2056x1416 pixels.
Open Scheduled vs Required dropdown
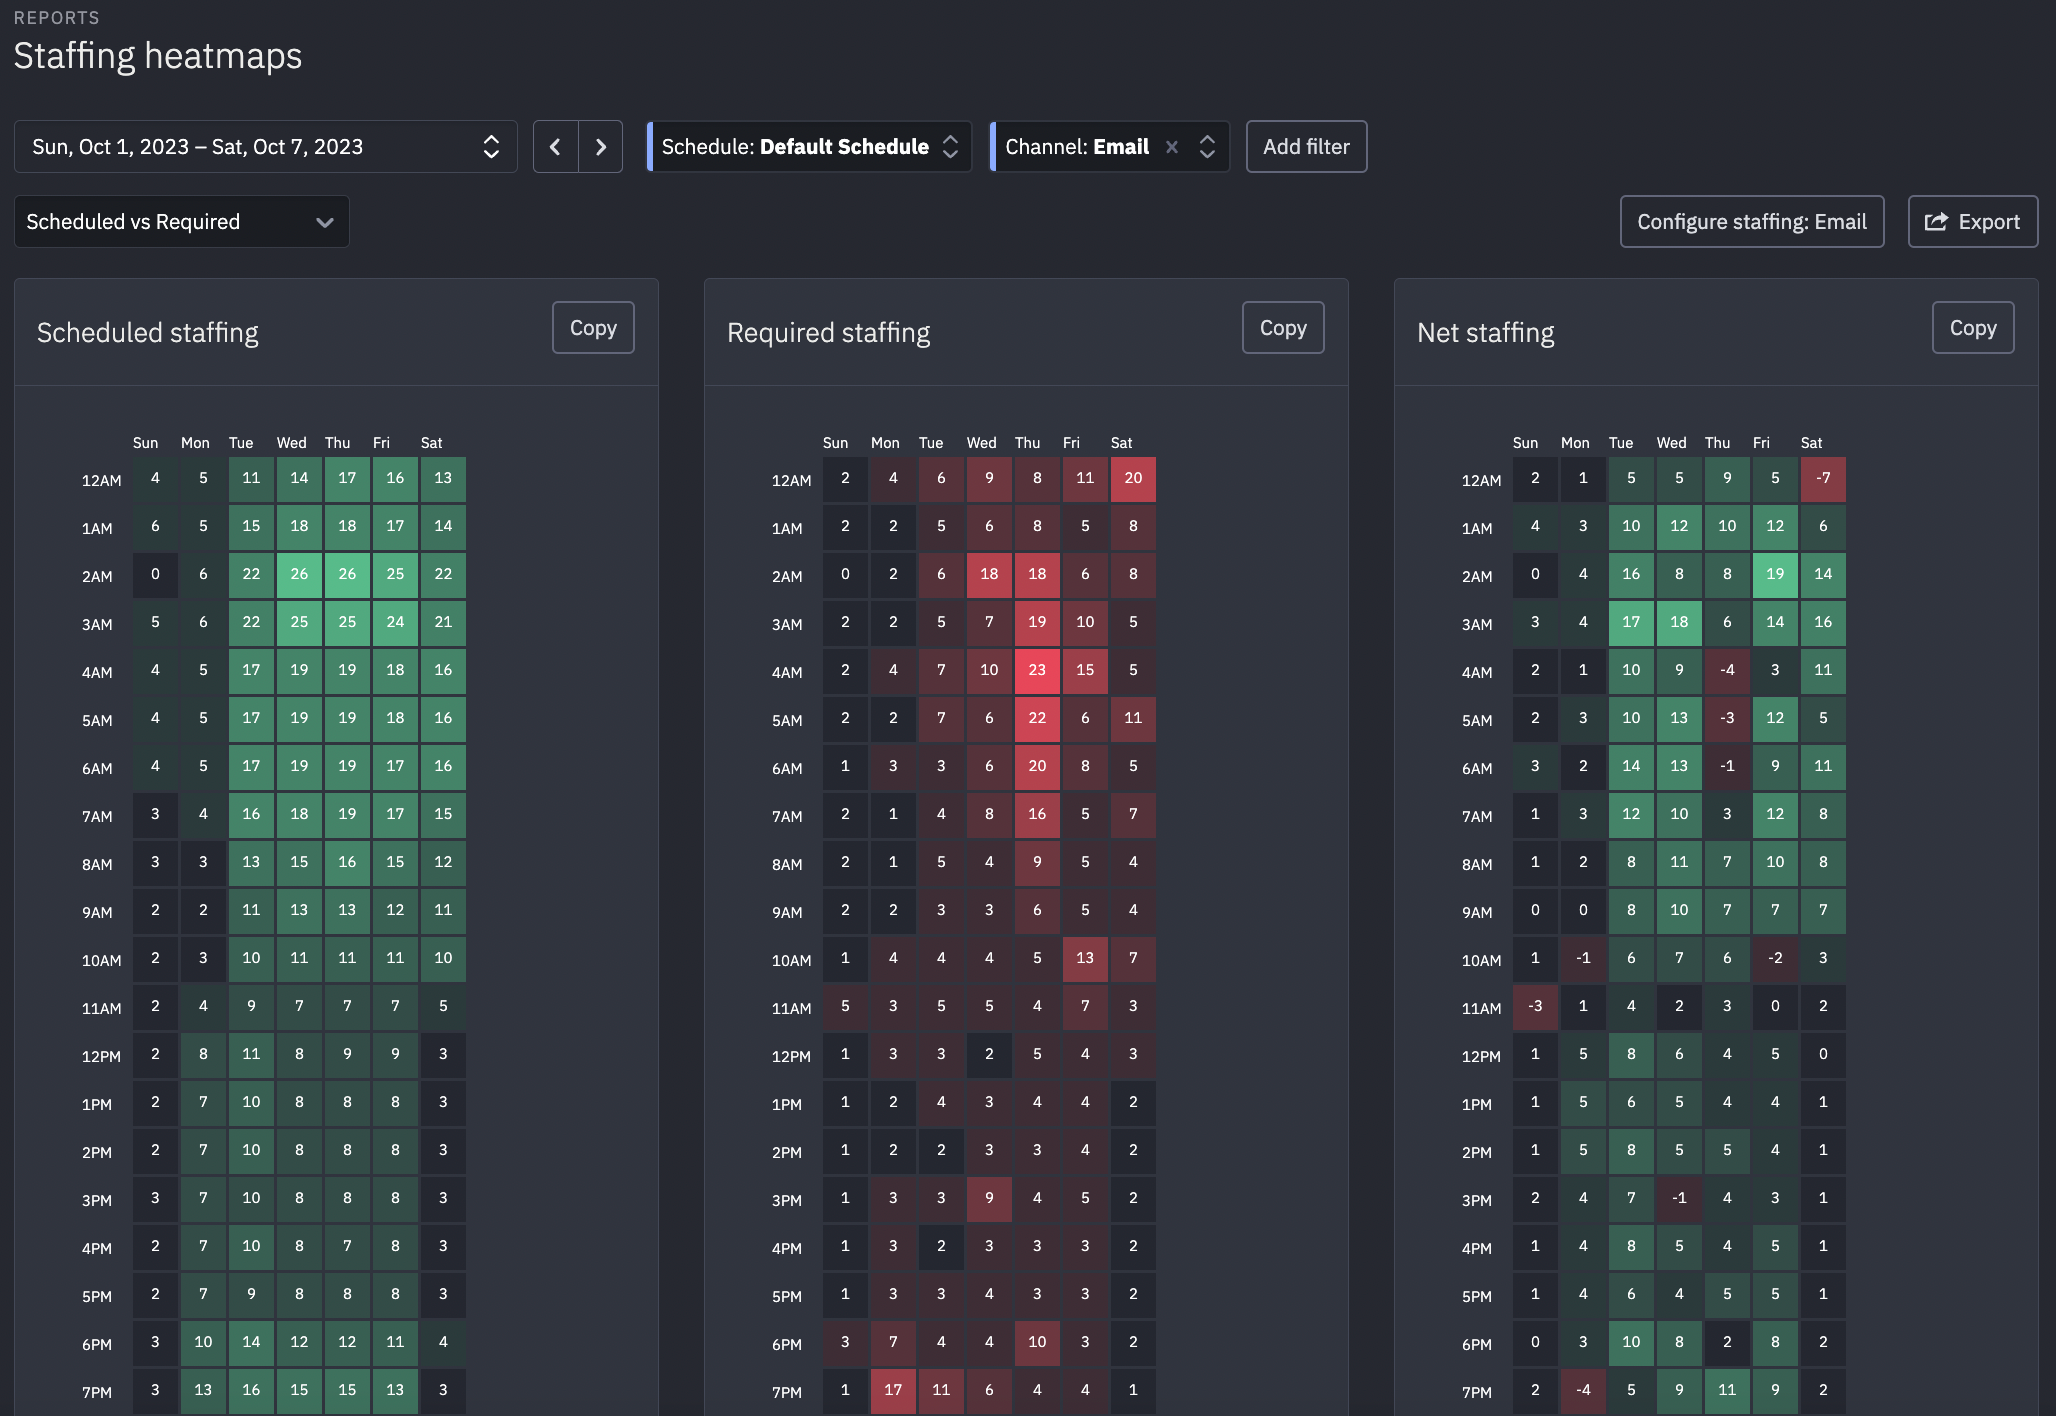181,222
